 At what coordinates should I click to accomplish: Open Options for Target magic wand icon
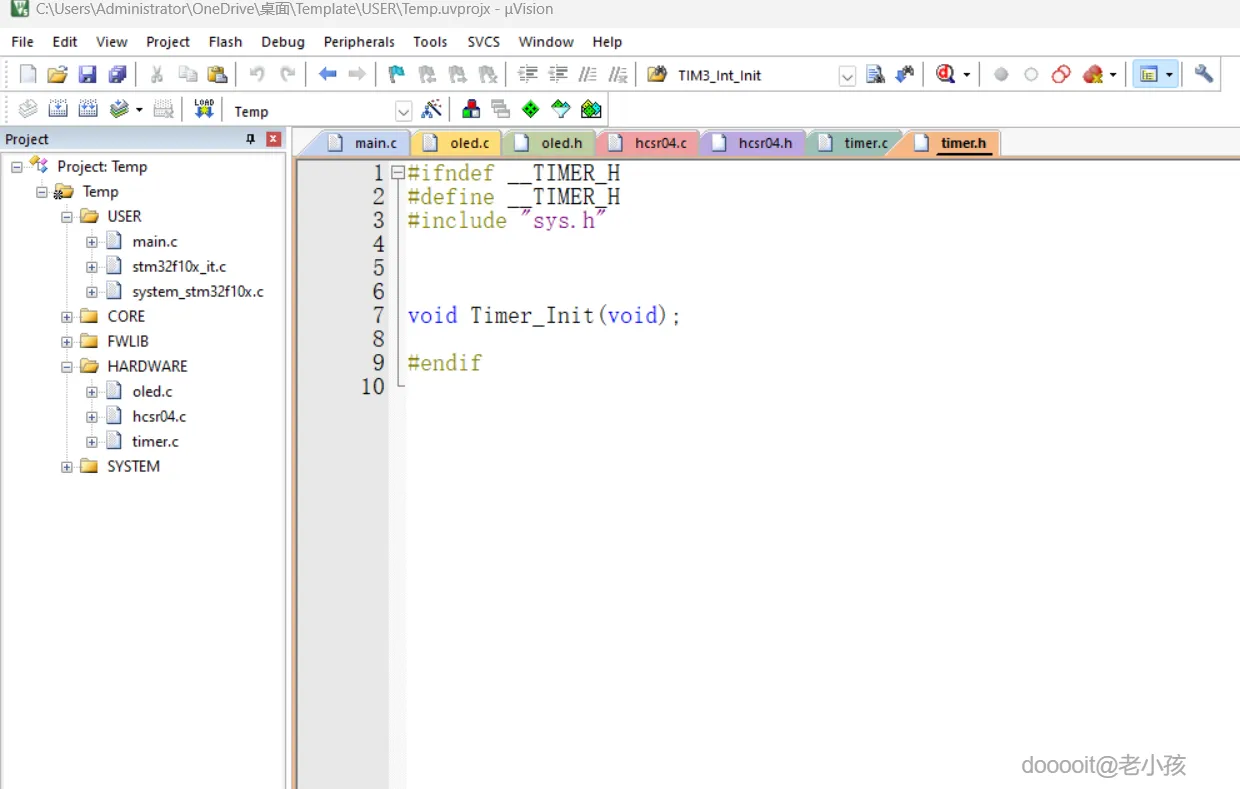tap(432, 109)
